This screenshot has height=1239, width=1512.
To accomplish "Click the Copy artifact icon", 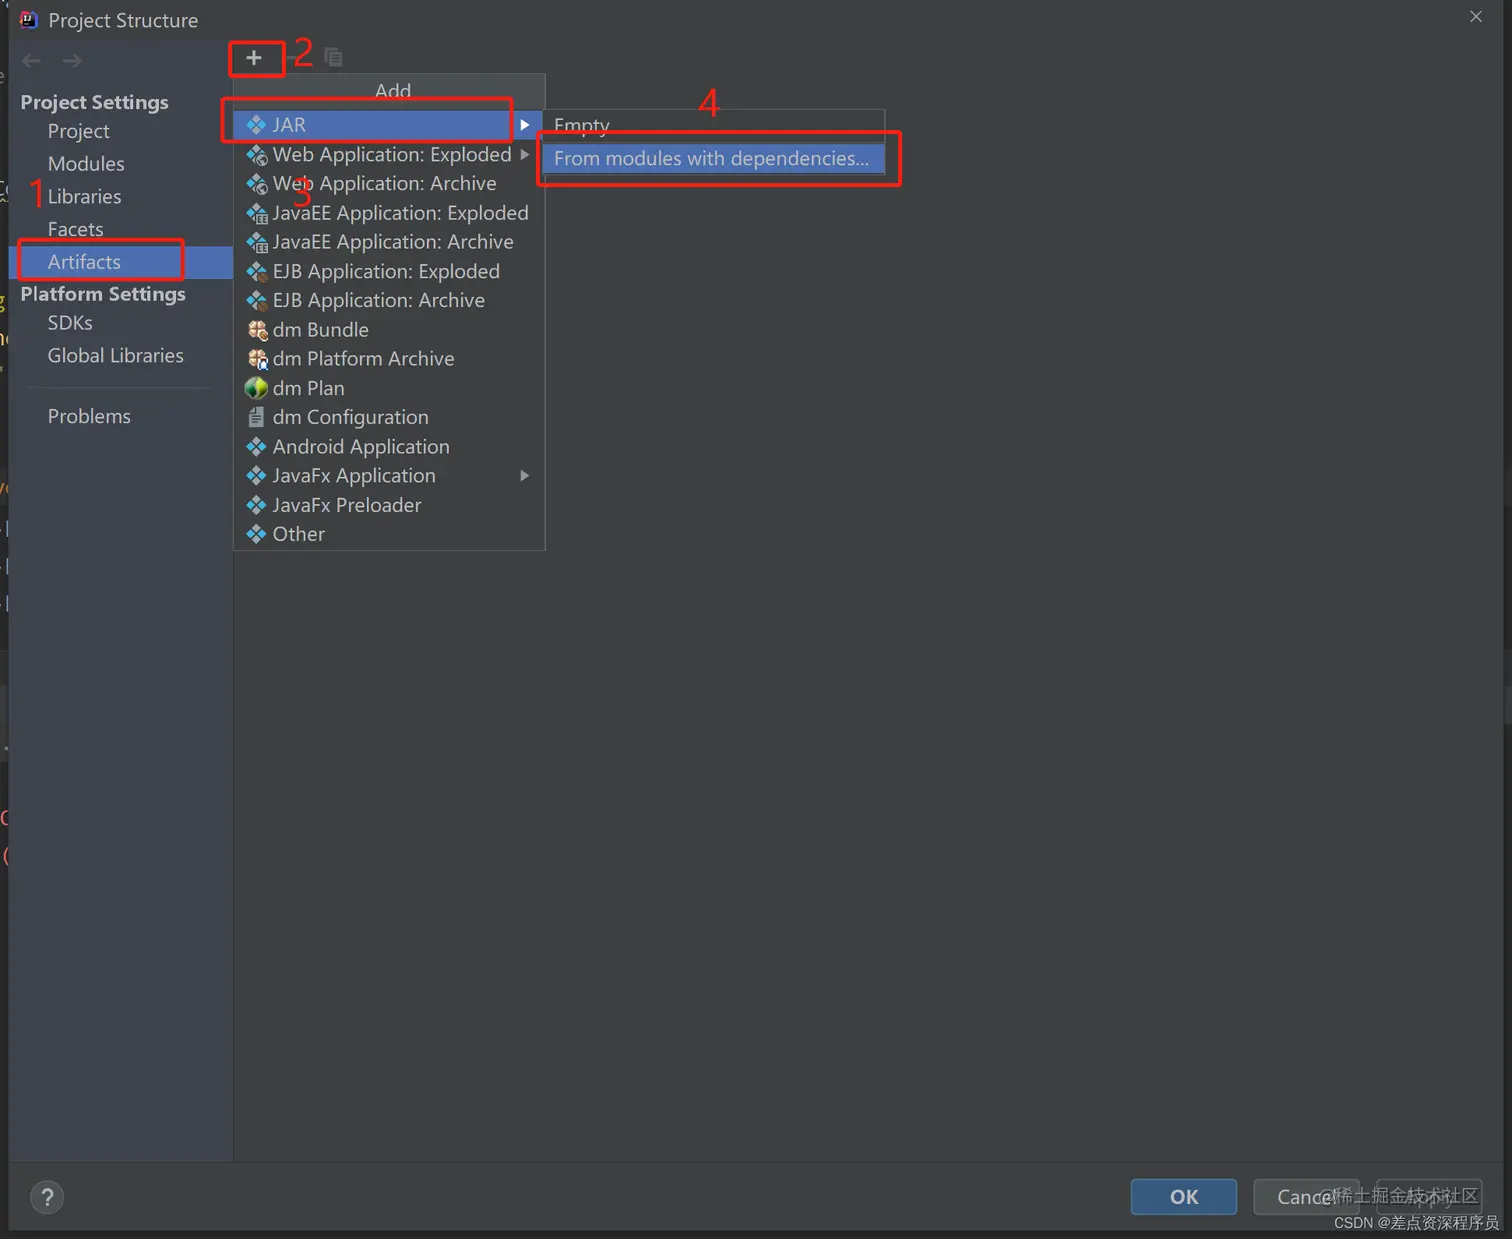I will pyautogui.click(x=333, y=58).
